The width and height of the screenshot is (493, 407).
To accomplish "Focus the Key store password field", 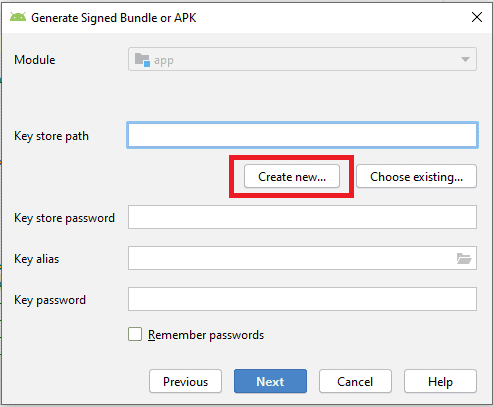I will pyautogui.click(x=302, y=217).
